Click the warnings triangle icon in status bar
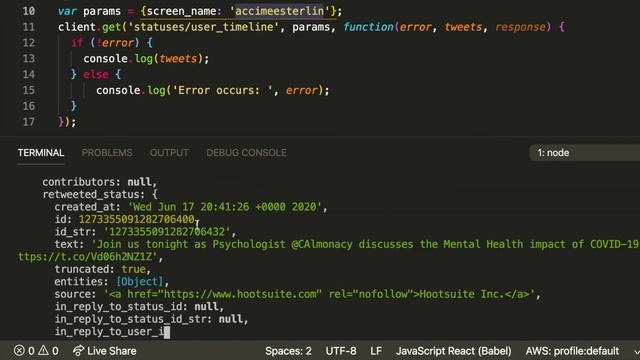The height and width of the screenshot is (360, 640). click(x=43, y=351)
